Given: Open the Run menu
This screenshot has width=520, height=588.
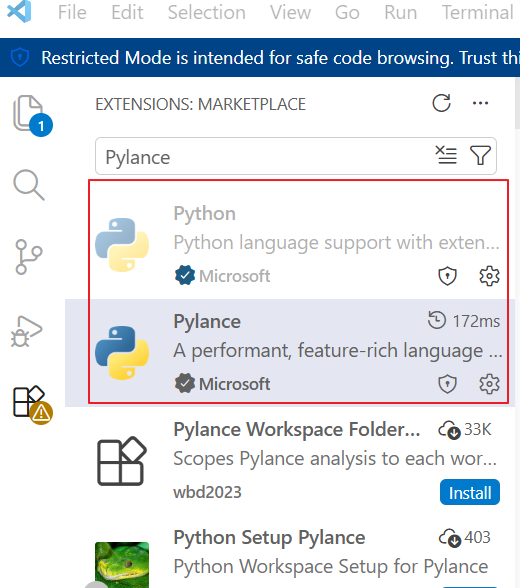Looking at the screenshot, I should click(400, 13).
